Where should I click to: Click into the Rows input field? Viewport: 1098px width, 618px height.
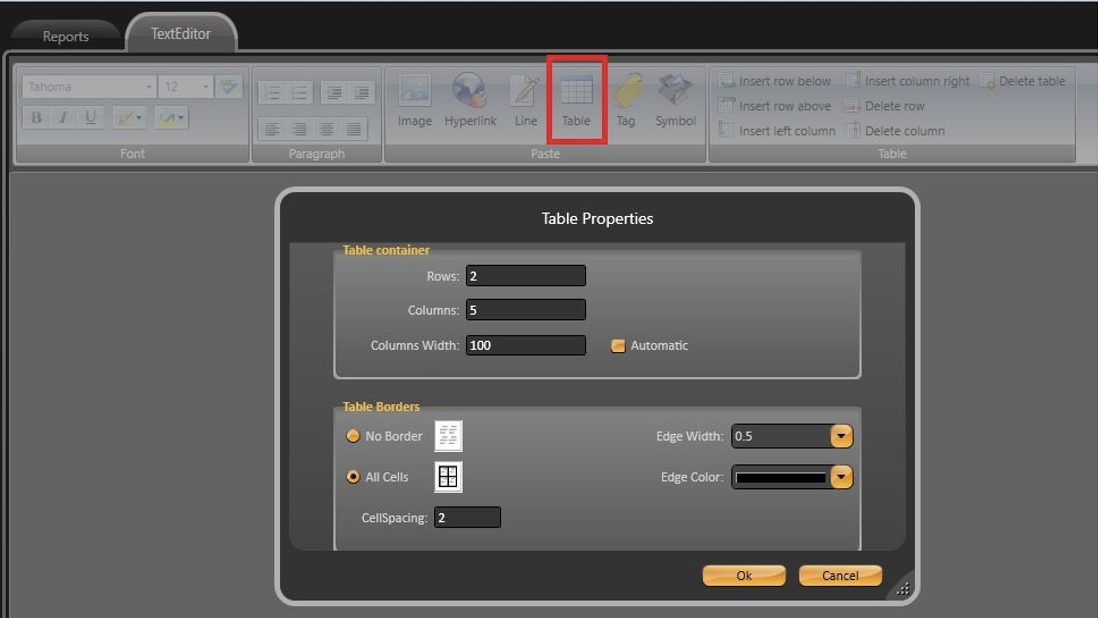(525, 276)
